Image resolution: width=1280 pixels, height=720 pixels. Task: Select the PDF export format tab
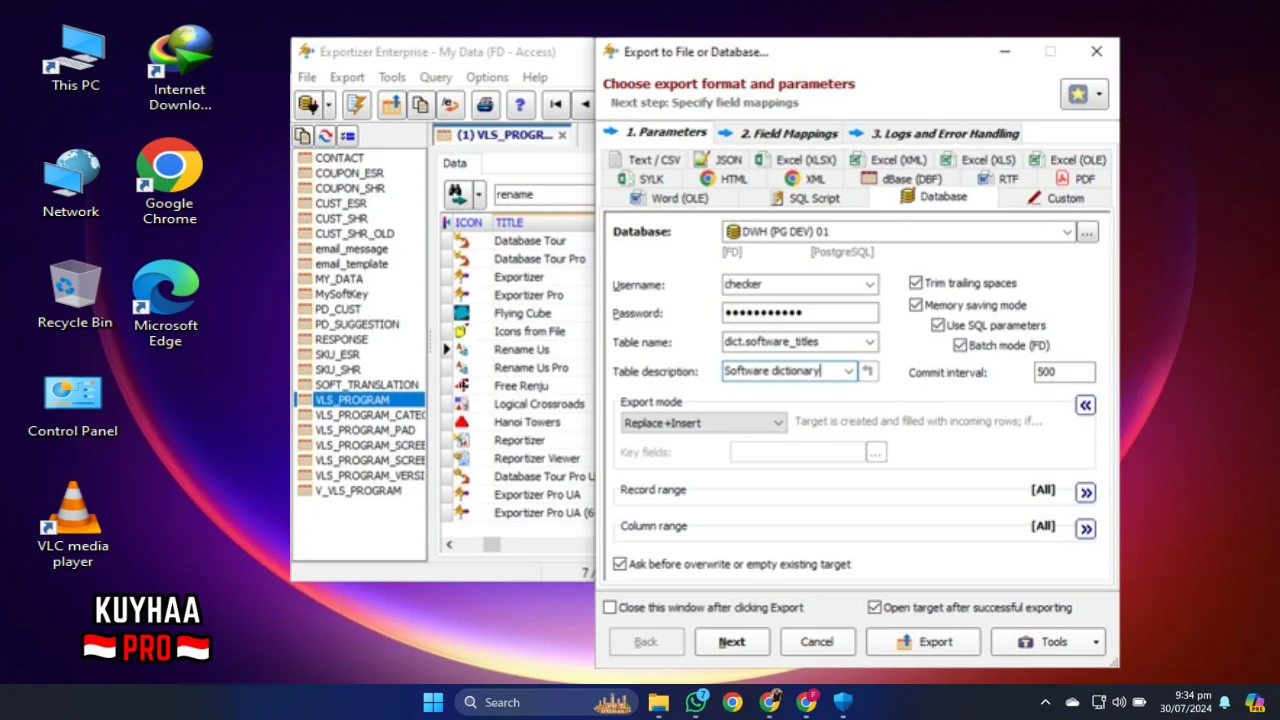click(1076, 179)
